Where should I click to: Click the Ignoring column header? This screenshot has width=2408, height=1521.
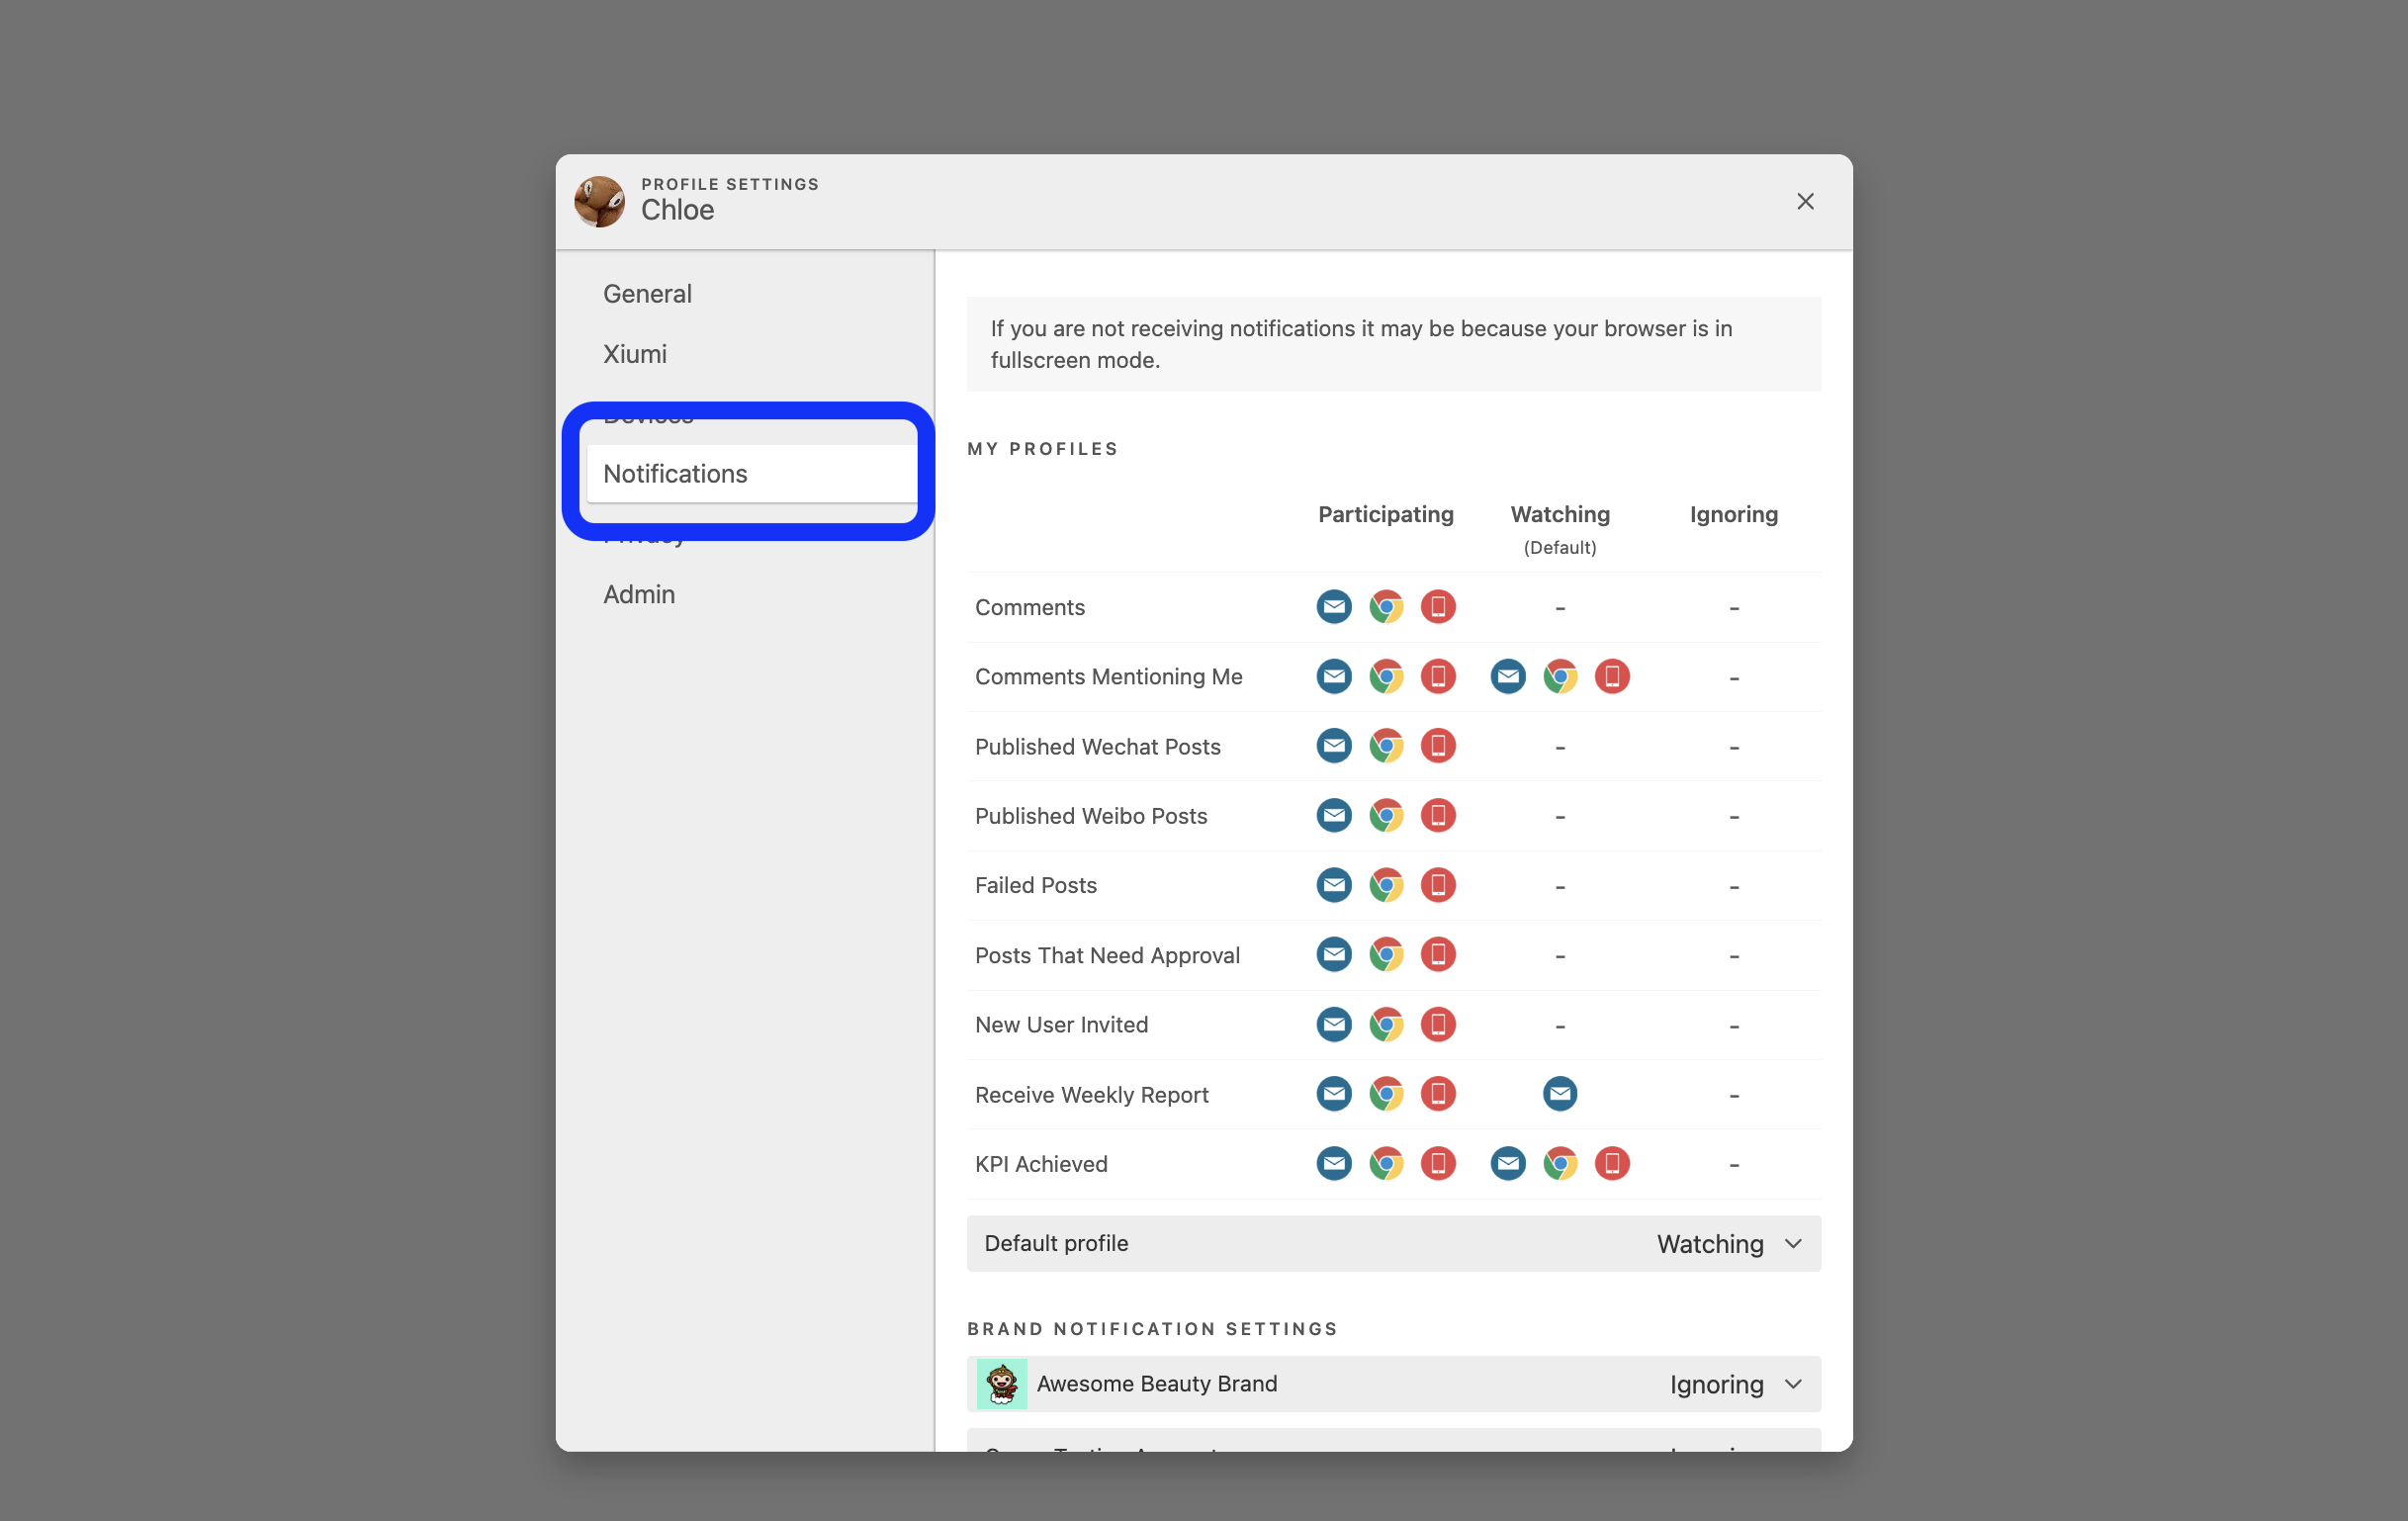[x=1734, y=515]
